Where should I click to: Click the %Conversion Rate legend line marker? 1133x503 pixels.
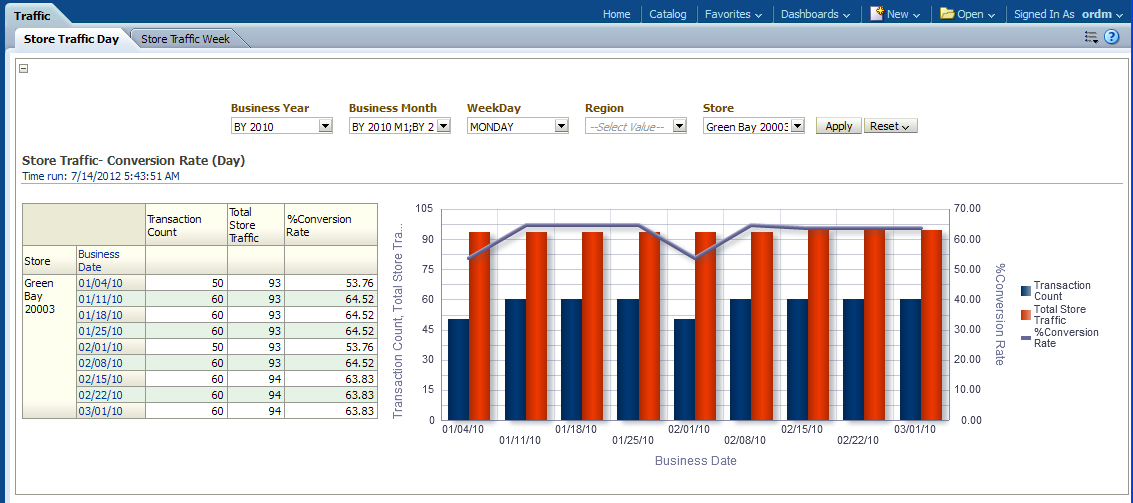(1026, 338)
